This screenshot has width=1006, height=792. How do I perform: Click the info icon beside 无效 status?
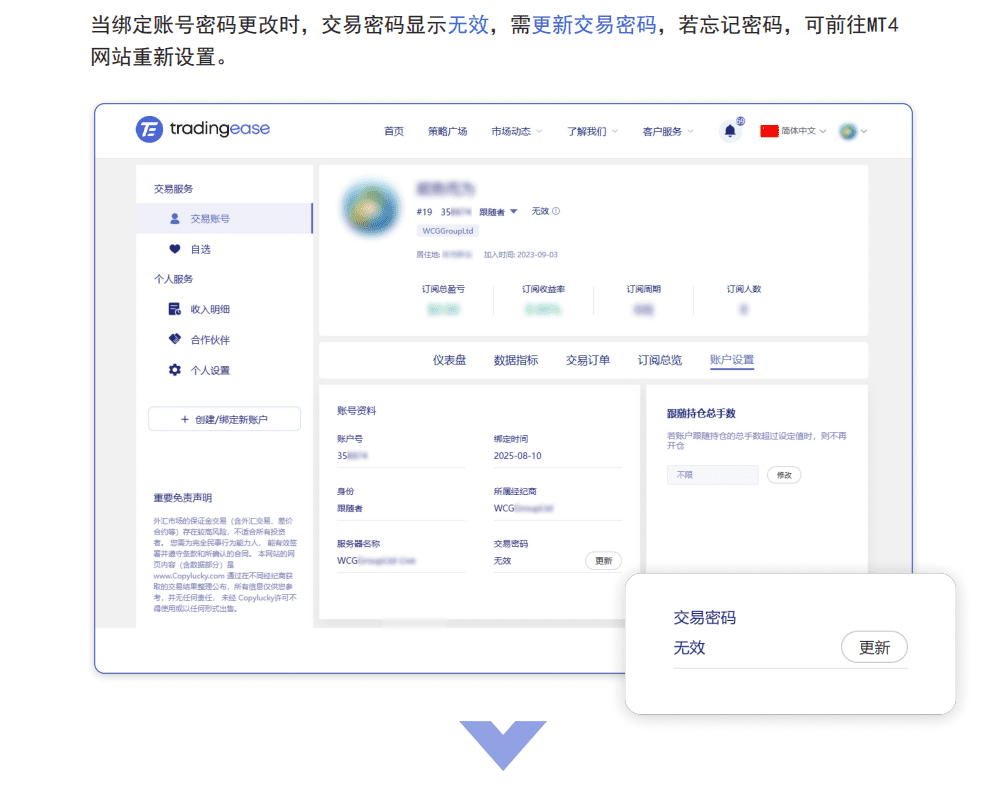point(556,211)
